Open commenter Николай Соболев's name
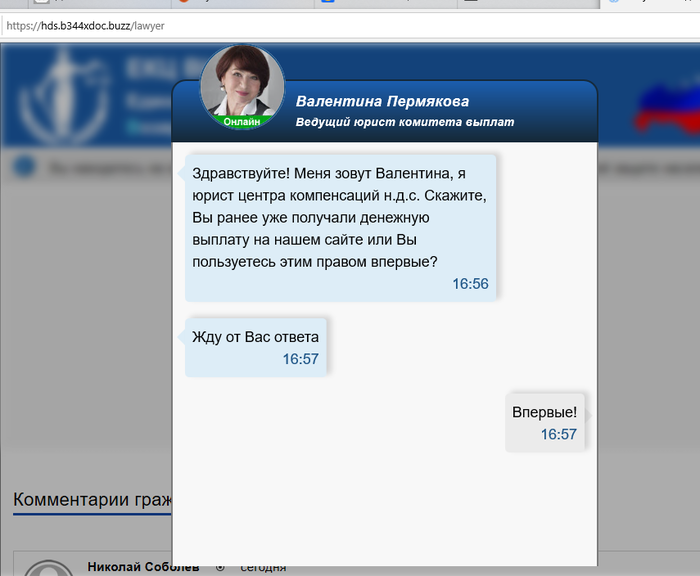Image resolution: width=700 pixels, height=576 pixels. coord(143,567)
